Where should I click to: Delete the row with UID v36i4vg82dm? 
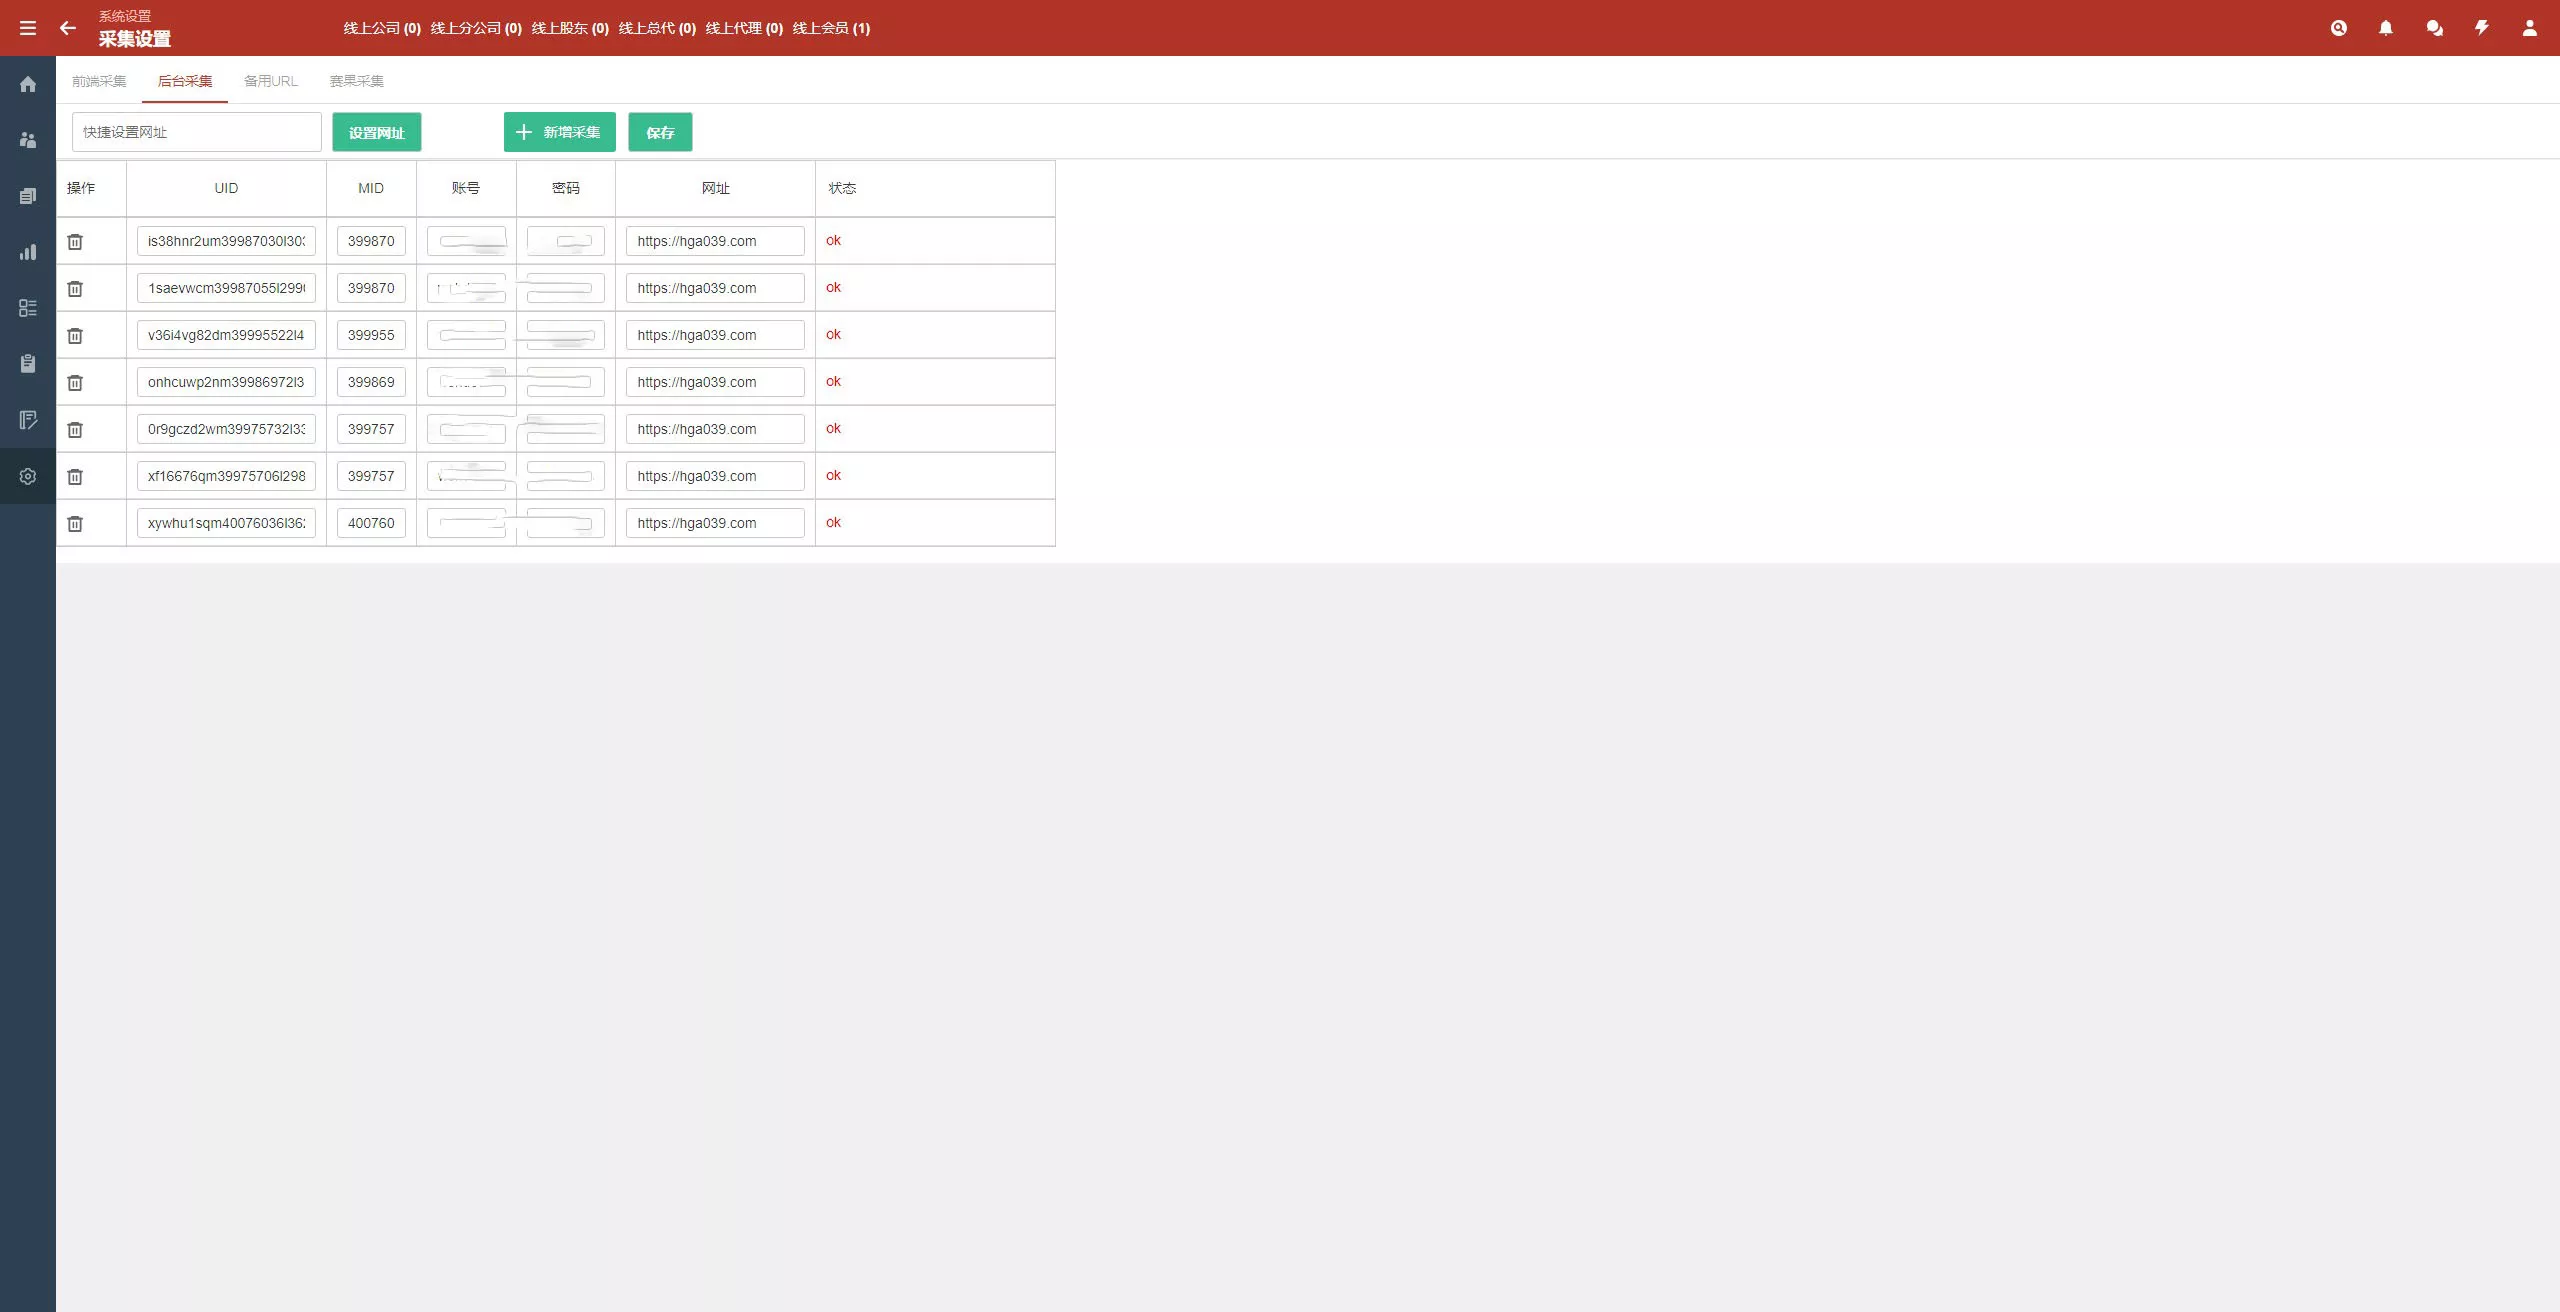click(x=75, y=335)
